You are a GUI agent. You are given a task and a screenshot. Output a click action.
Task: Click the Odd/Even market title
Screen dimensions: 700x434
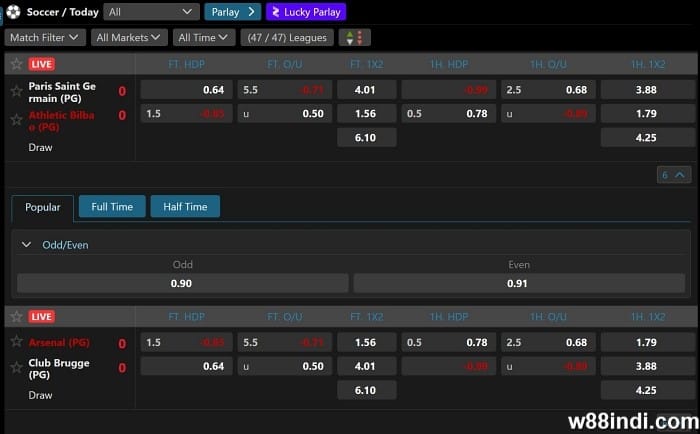(x=65, y=245)
